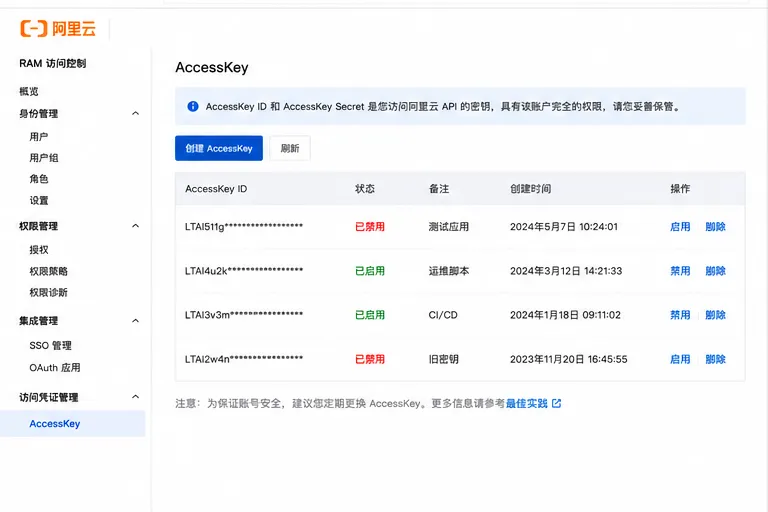Open 概览 in the sidebar
768x512 pixels.
(x=29, y=91)
